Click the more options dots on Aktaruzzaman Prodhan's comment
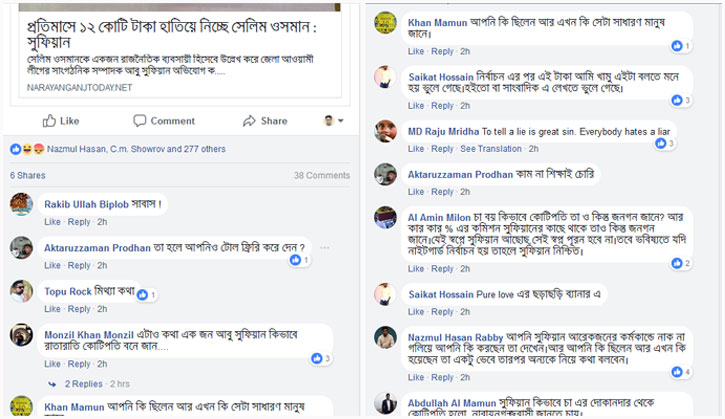Image resolution: width=725 pixels, height=419 pixels. [325, 248]
